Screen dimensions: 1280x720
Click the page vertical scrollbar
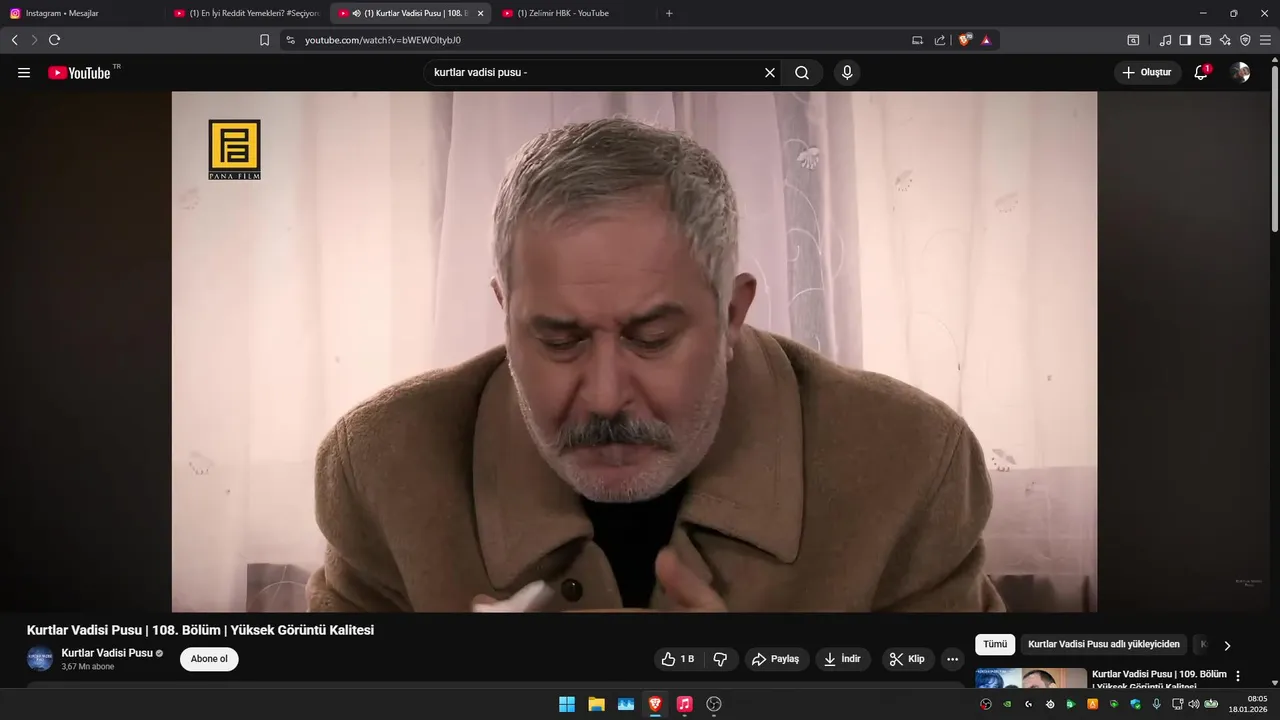(1275, 150)
